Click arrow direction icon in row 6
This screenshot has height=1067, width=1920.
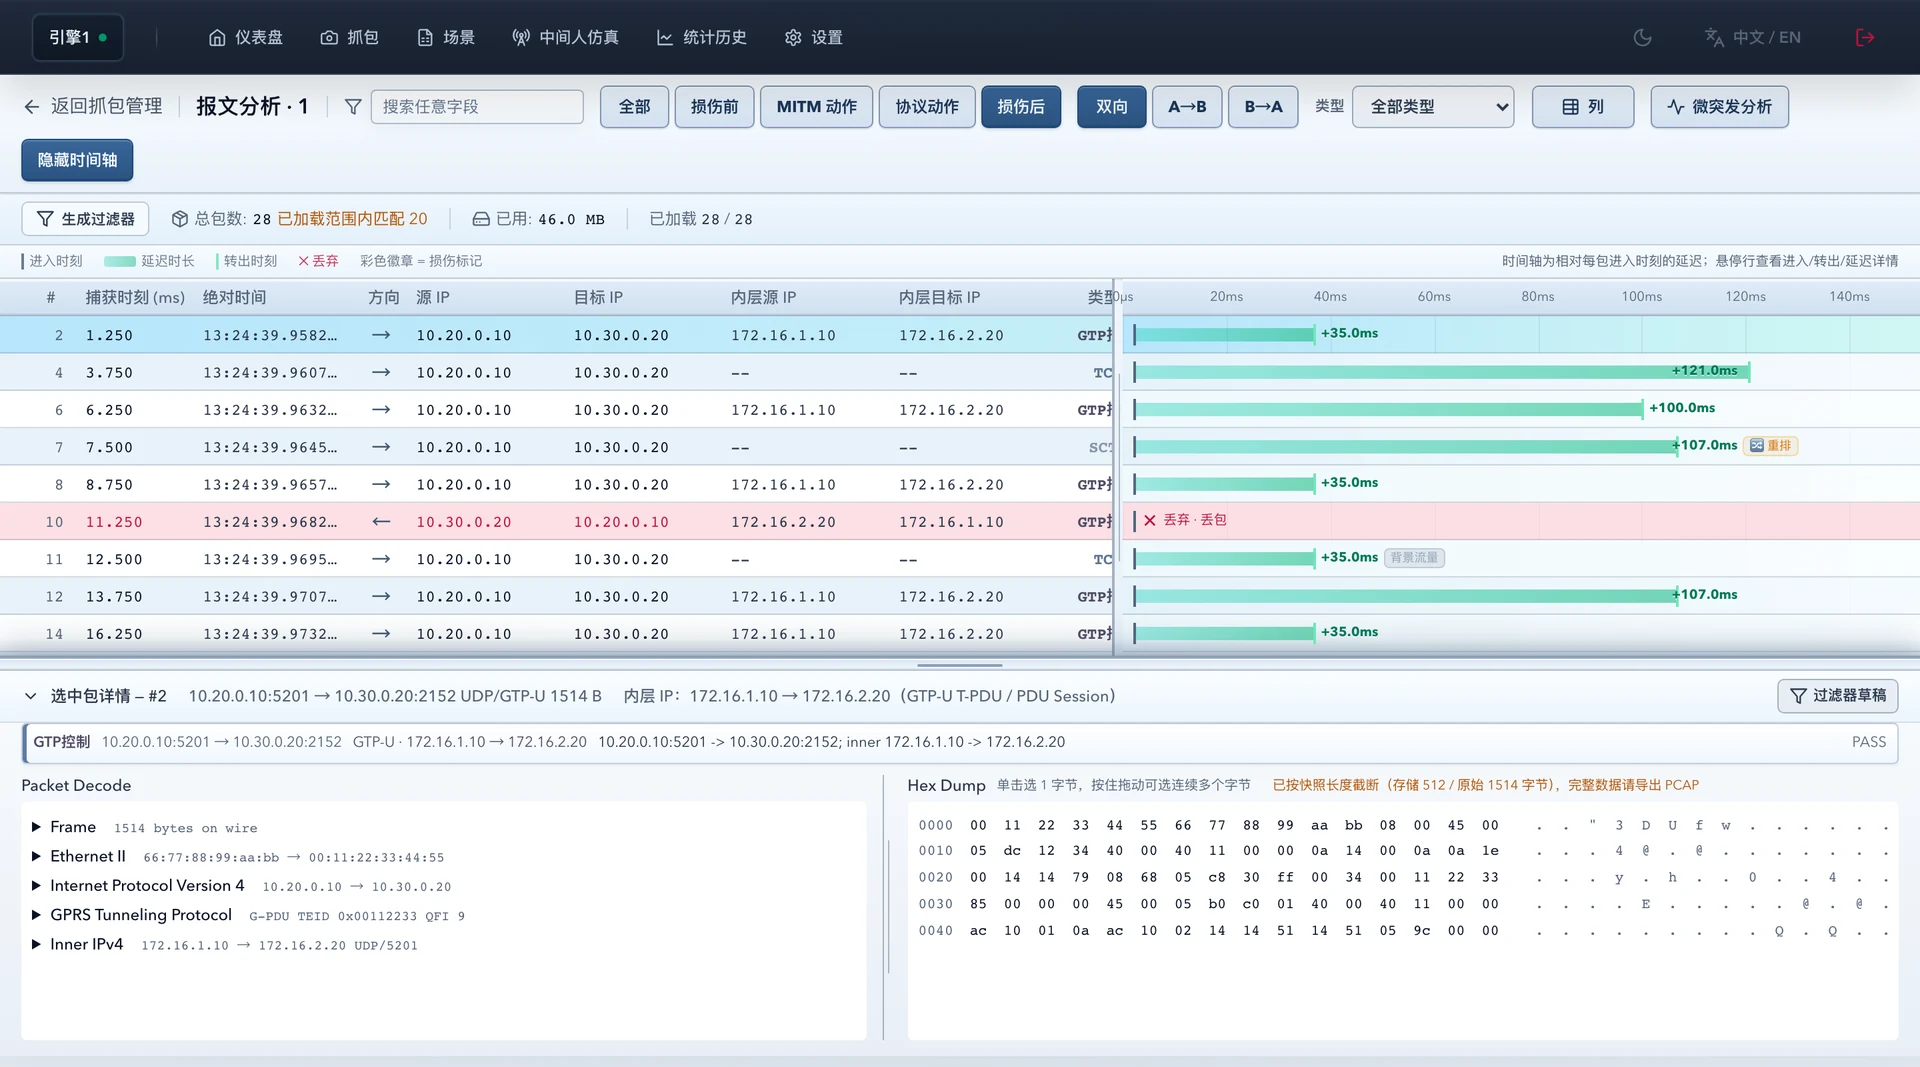(x=381, y=410)
